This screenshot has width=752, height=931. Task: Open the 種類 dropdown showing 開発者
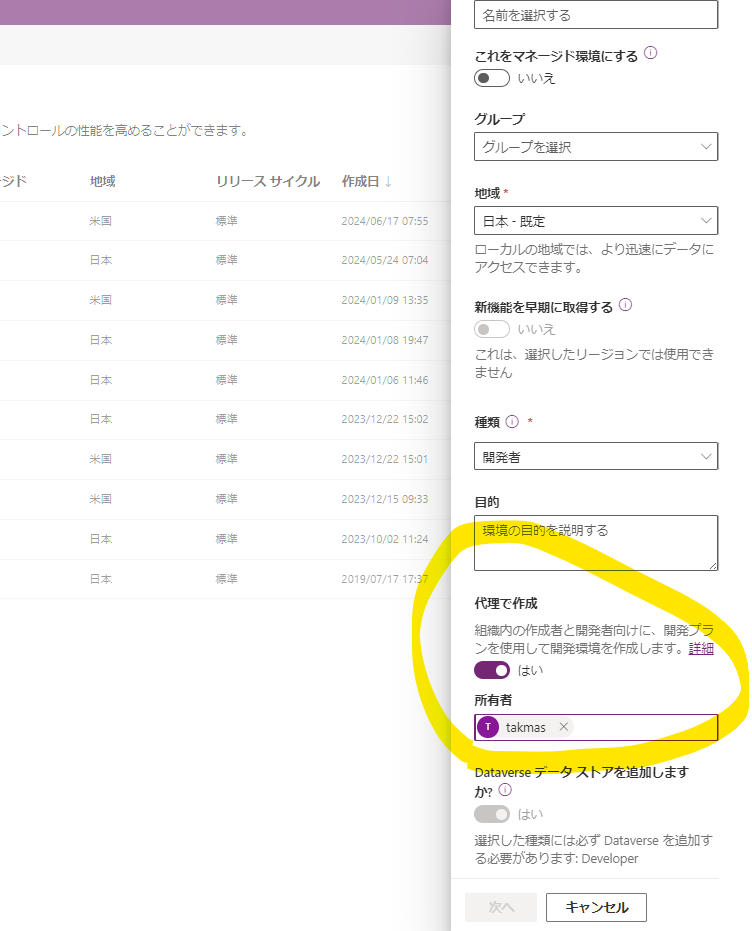[x=596, y=456]
